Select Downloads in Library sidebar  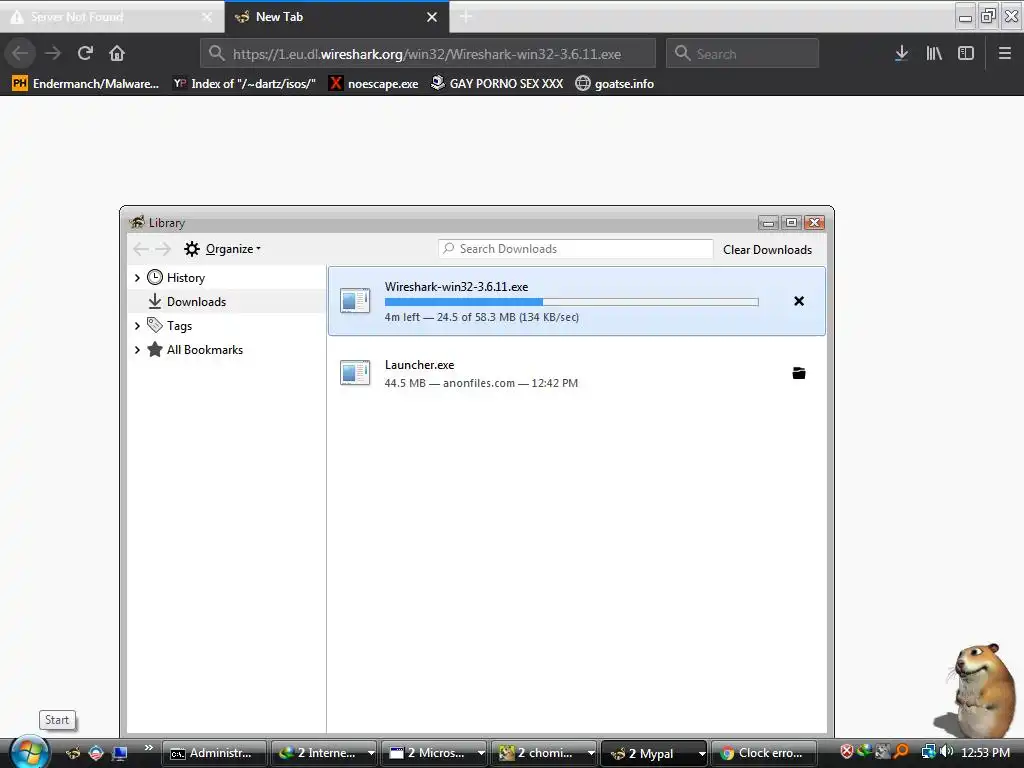coord(196,302)
